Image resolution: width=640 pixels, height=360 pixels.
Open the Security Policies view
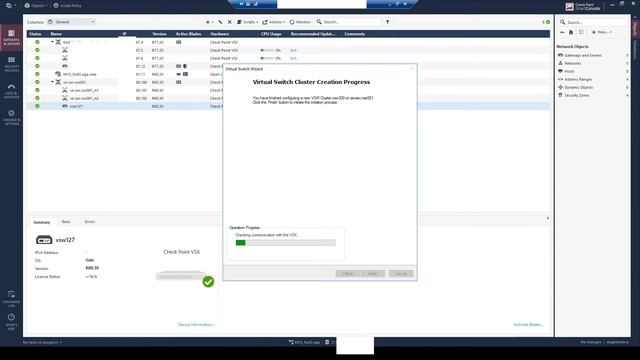(11, 64)
